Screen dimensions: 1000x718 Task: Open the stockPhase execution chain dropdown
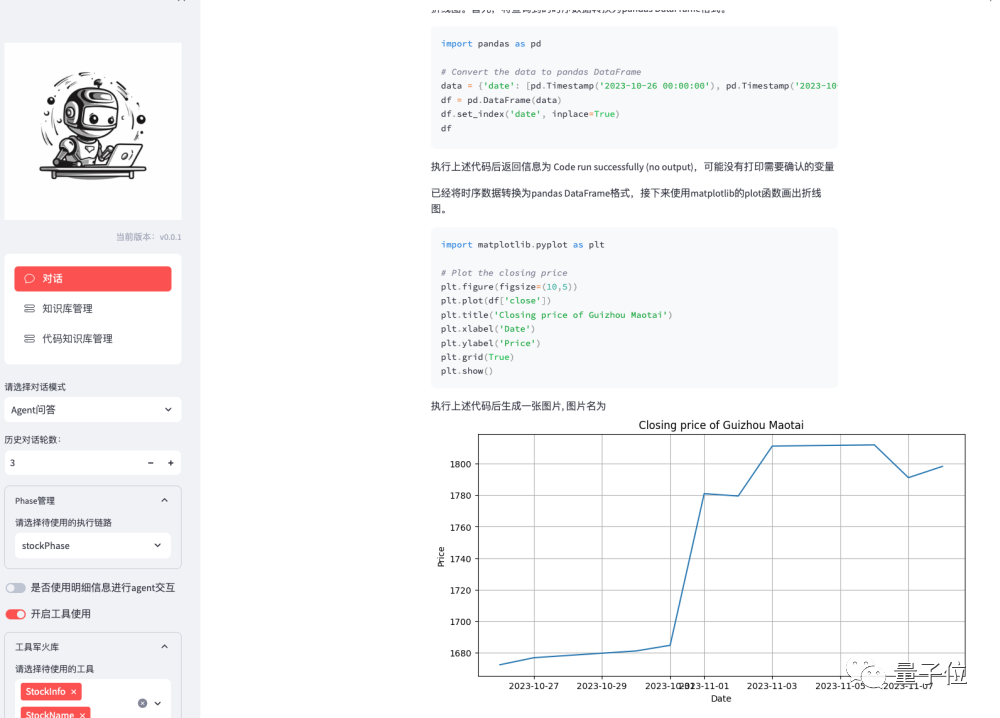coord(92,546)
